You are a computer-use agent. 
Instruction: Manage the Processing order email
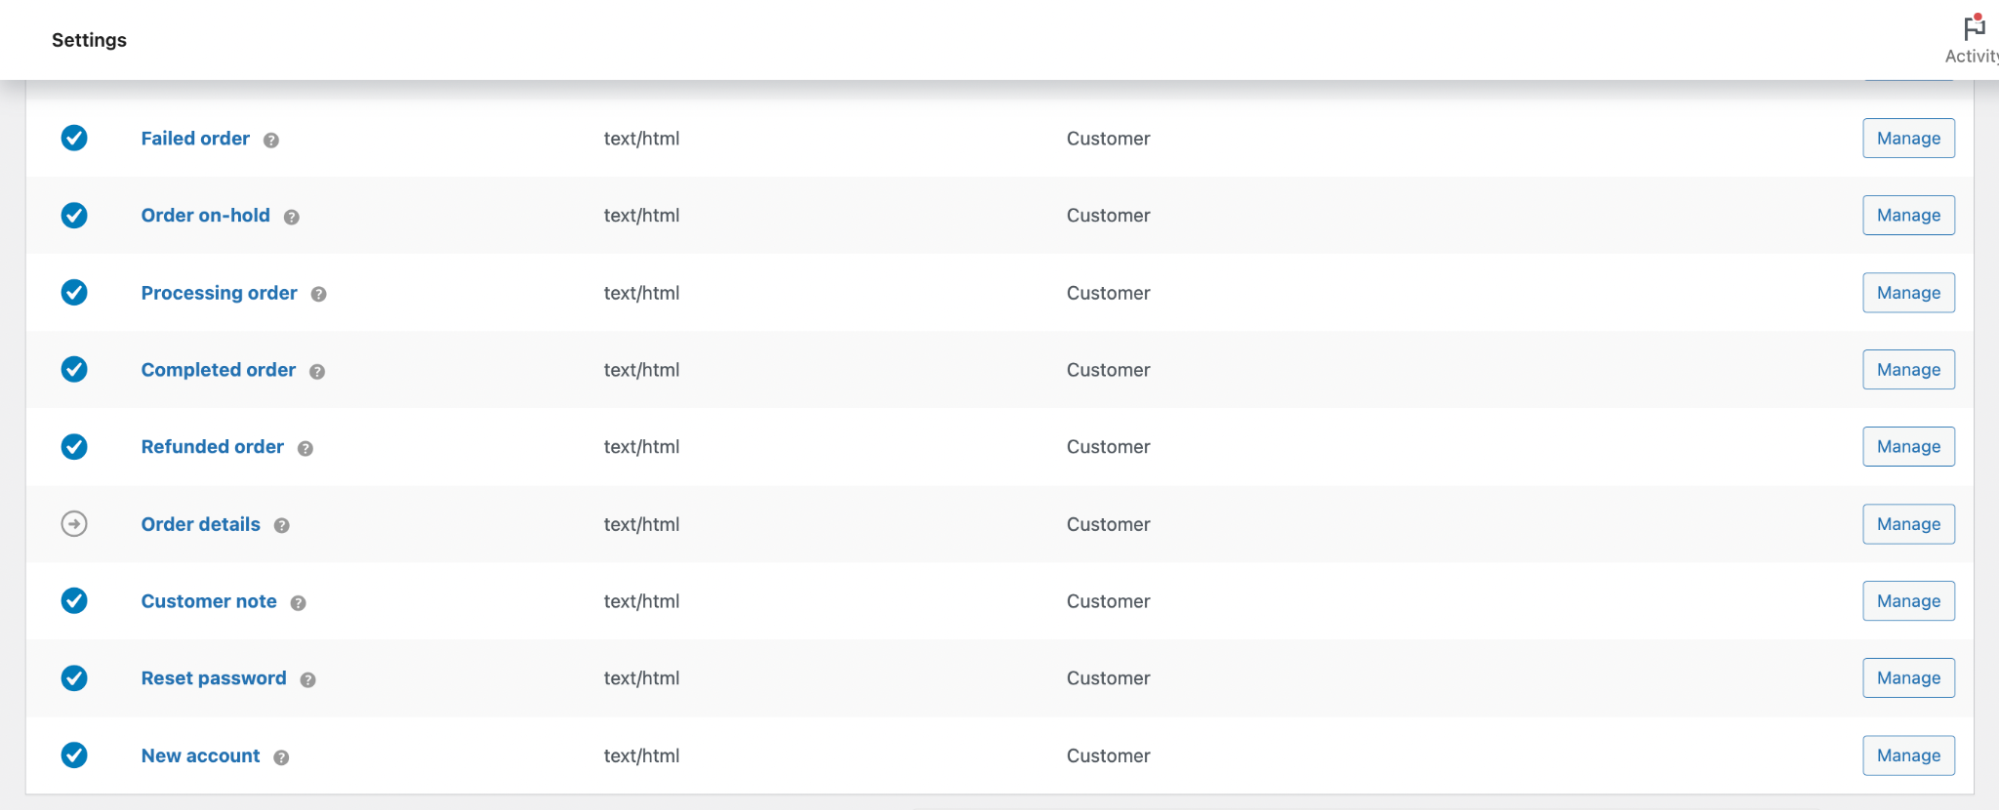1908,293
